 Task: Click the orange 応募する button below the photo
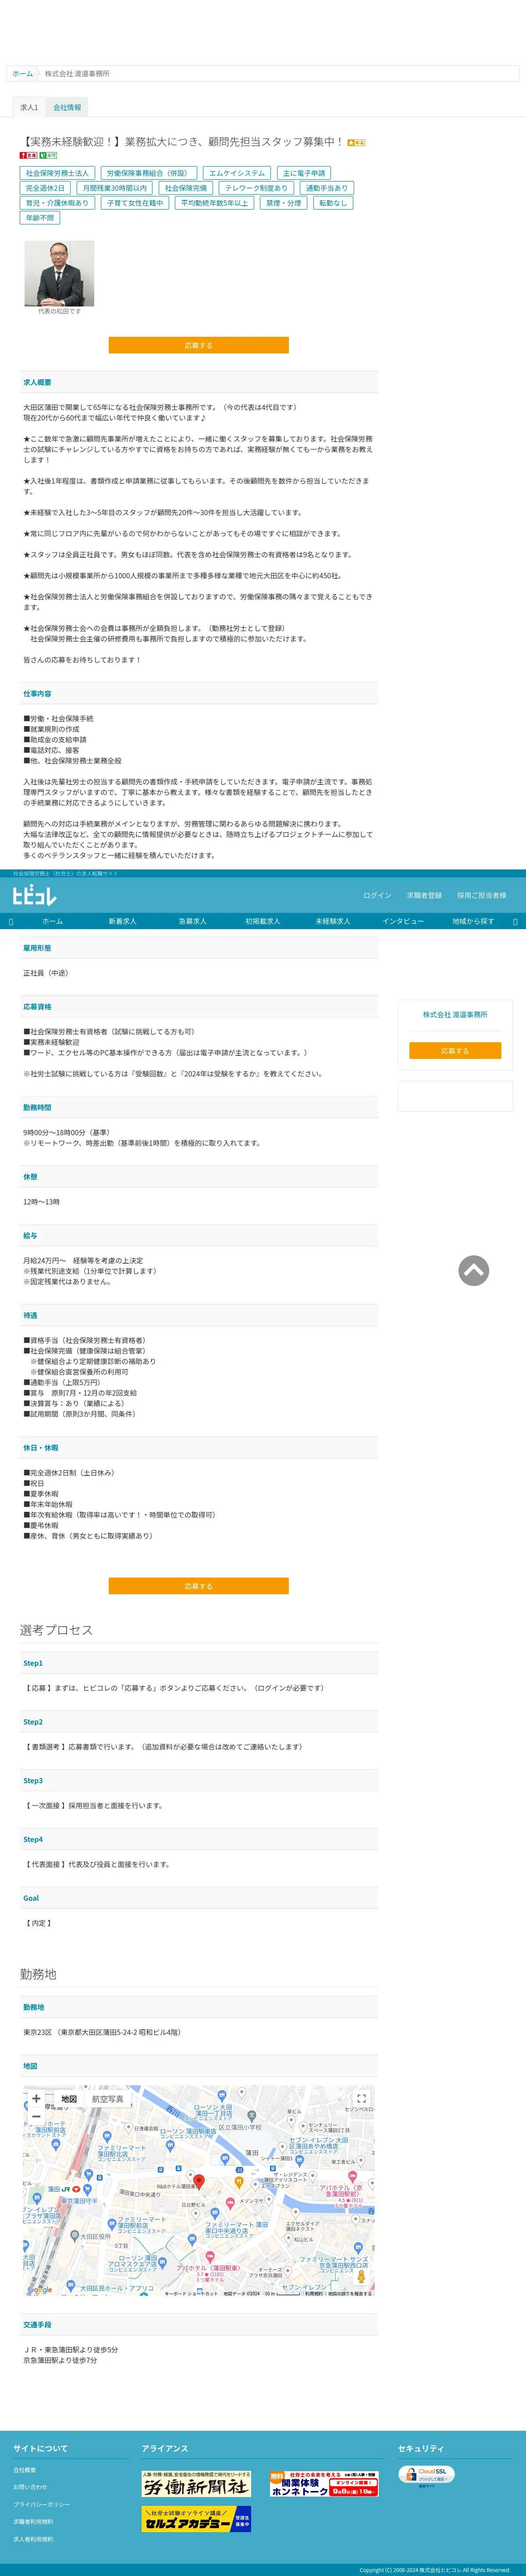tap(199, 345)
